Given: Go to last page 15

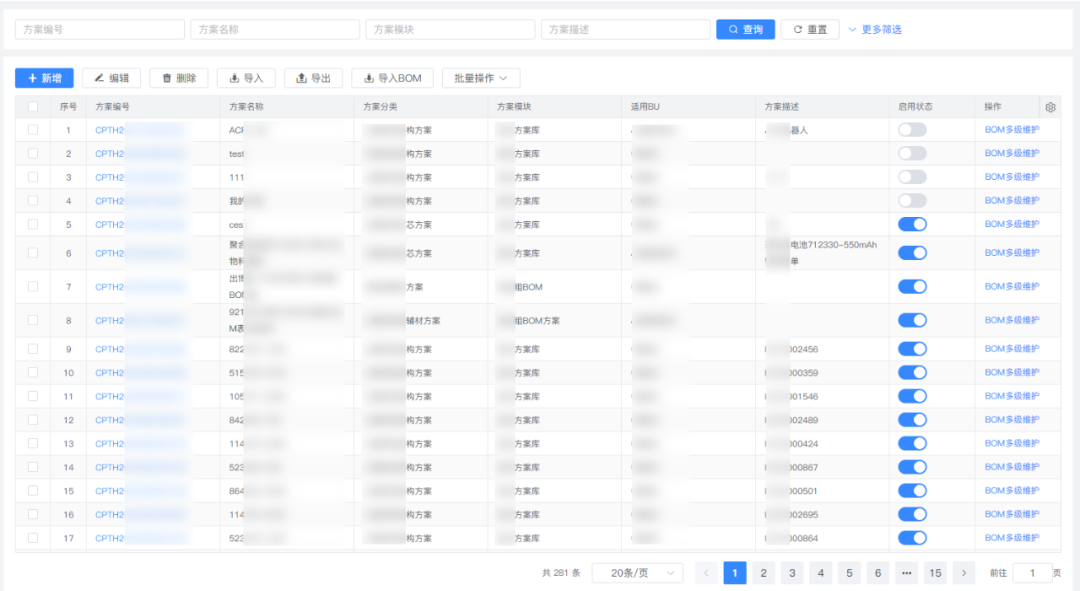Looking at the screenshot, I should tap(935, 573).
